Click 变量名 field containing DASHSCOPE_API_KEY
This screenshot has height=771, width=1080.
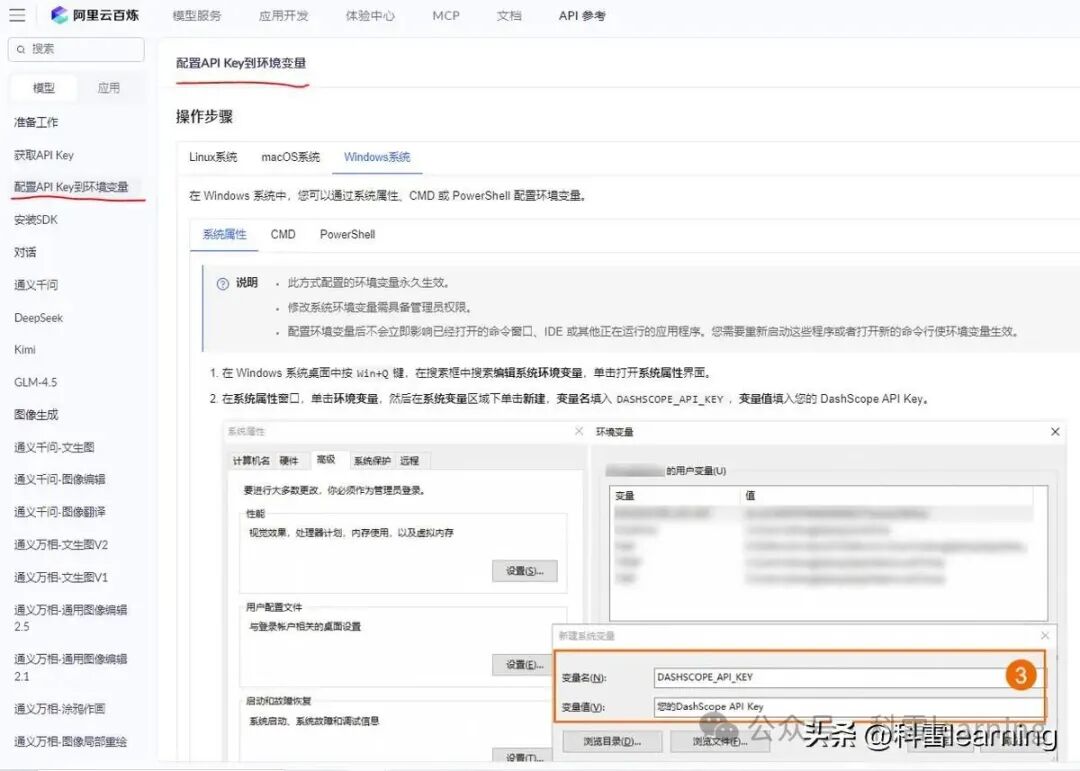pyautogui.click(x=847, y=677)
